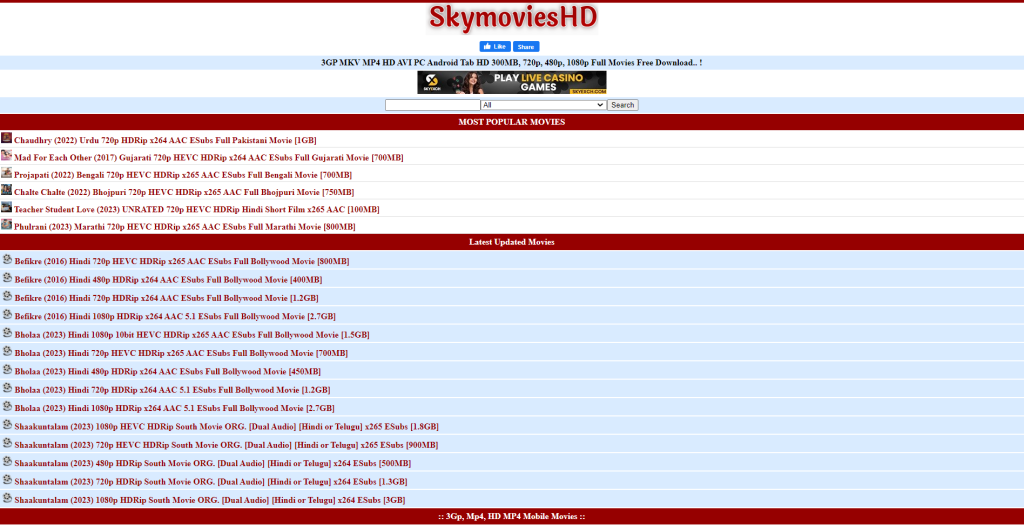Open the Play Live Casino Games banner

tap(512, 82)
